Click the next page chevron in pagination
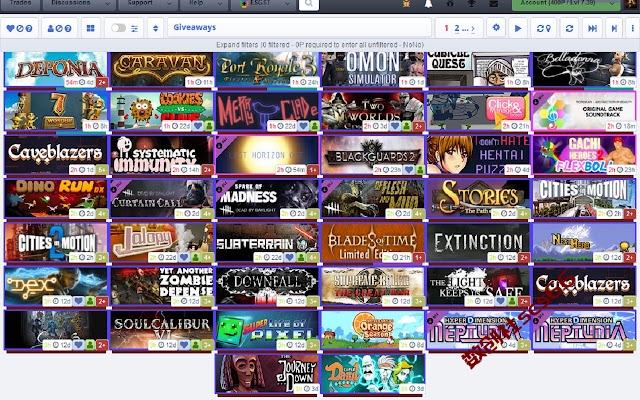The width and height of the screenshot is (640, 400). click(473, 28)
